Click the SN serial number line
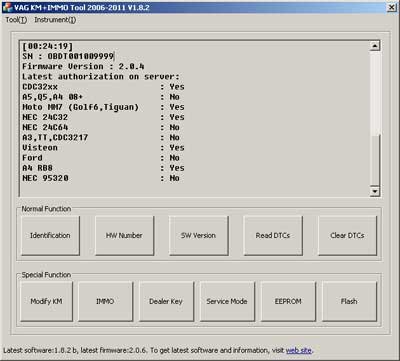 (x=68, y=56)
